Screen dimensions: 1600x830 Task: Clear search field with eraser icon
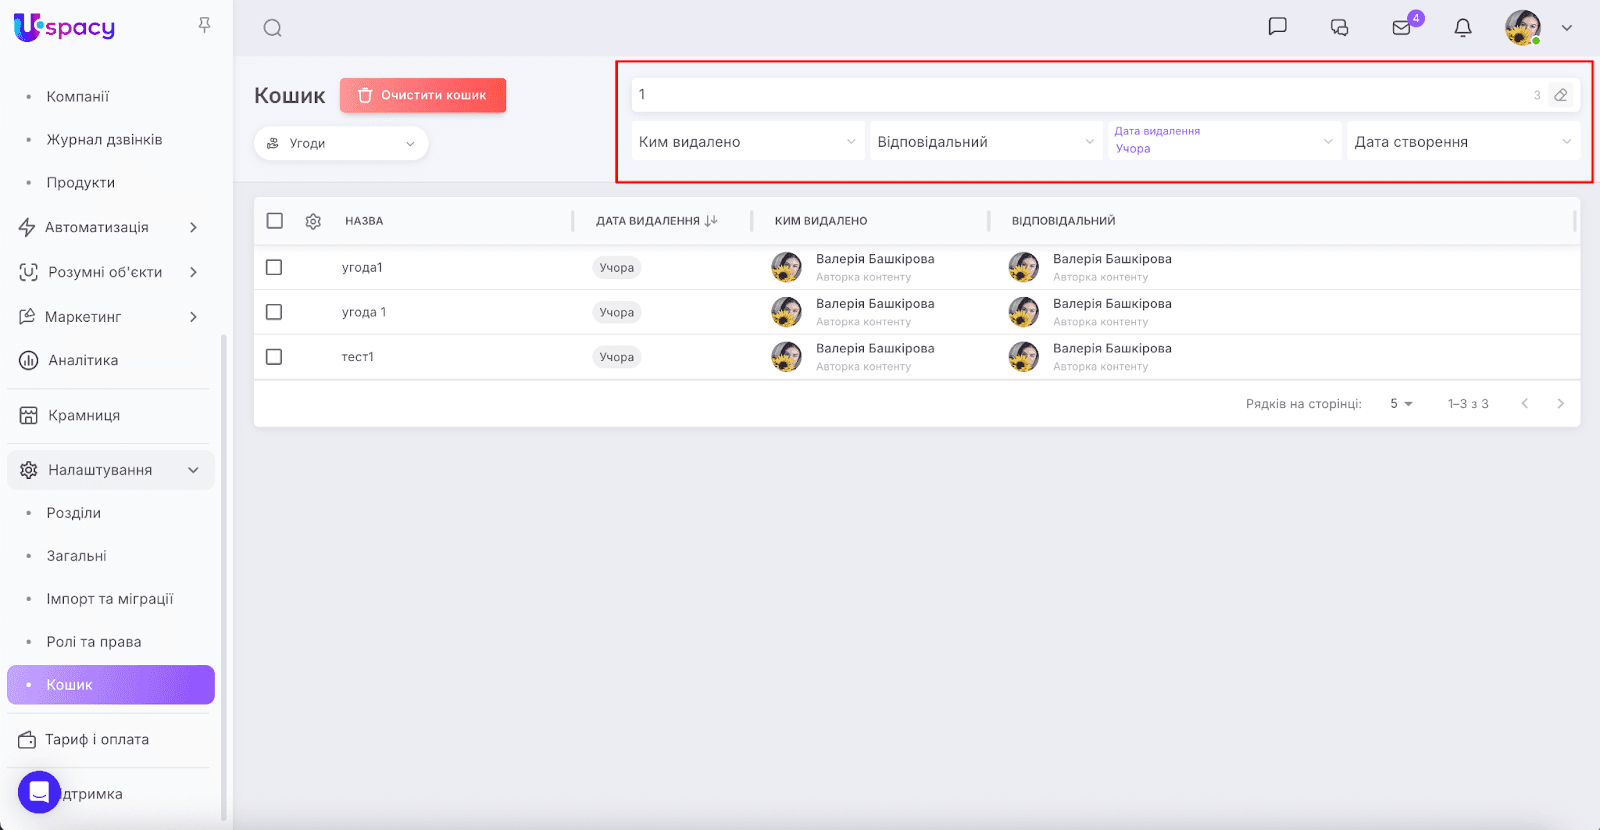coord(1560,95)
